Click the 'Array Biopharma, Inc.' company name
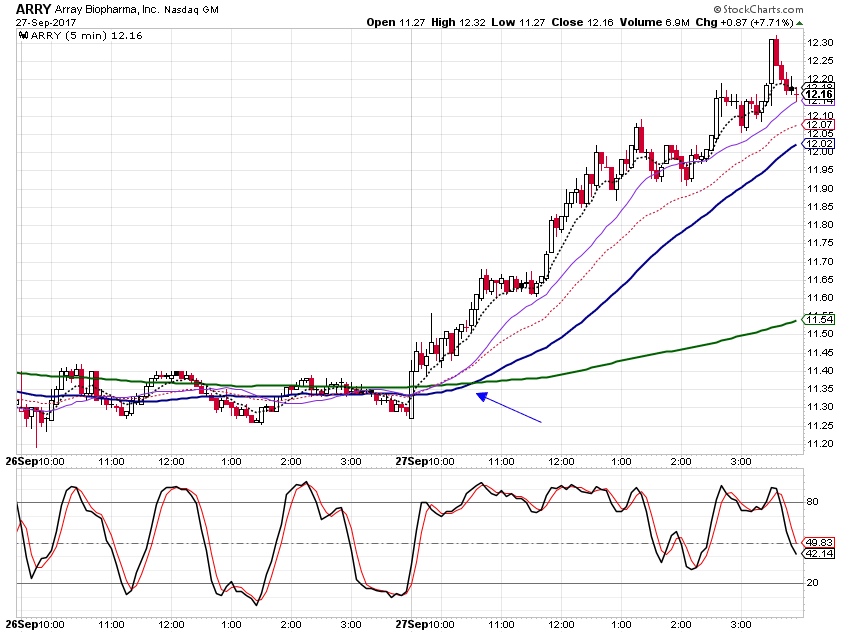 pyautogui.click(x=107, y=10)
